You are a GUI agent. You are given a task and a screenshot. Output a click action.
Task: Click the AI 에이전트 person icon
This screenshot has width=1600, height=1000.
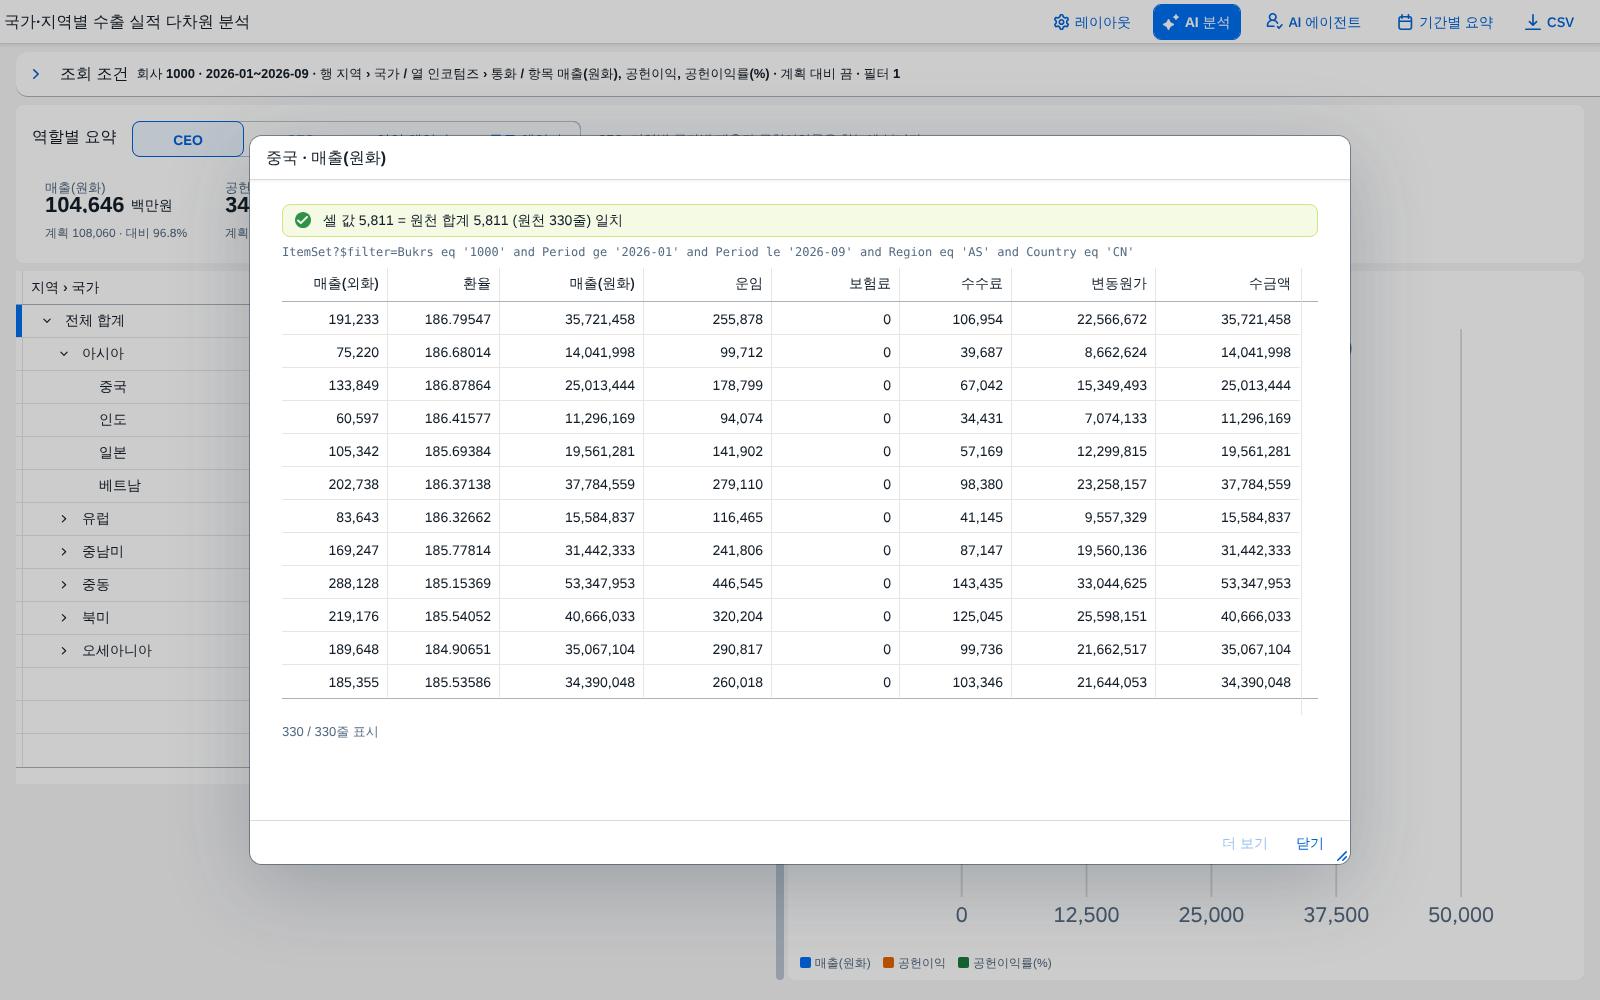point(1273,21)
